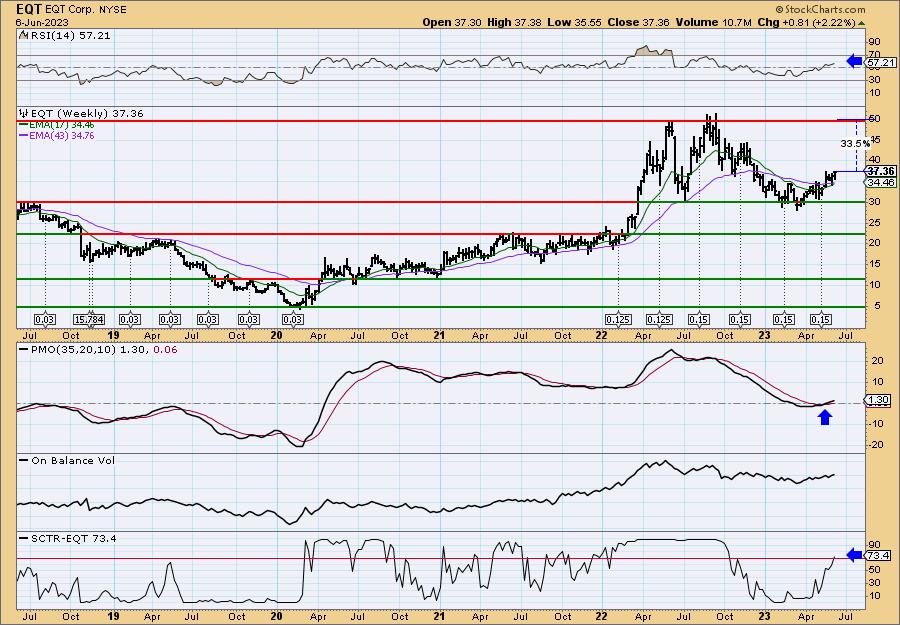Click the year 21 label on bottom time axis
Image resolution: width=900 pixels, height=625 pixels.
tap(439, 616)
